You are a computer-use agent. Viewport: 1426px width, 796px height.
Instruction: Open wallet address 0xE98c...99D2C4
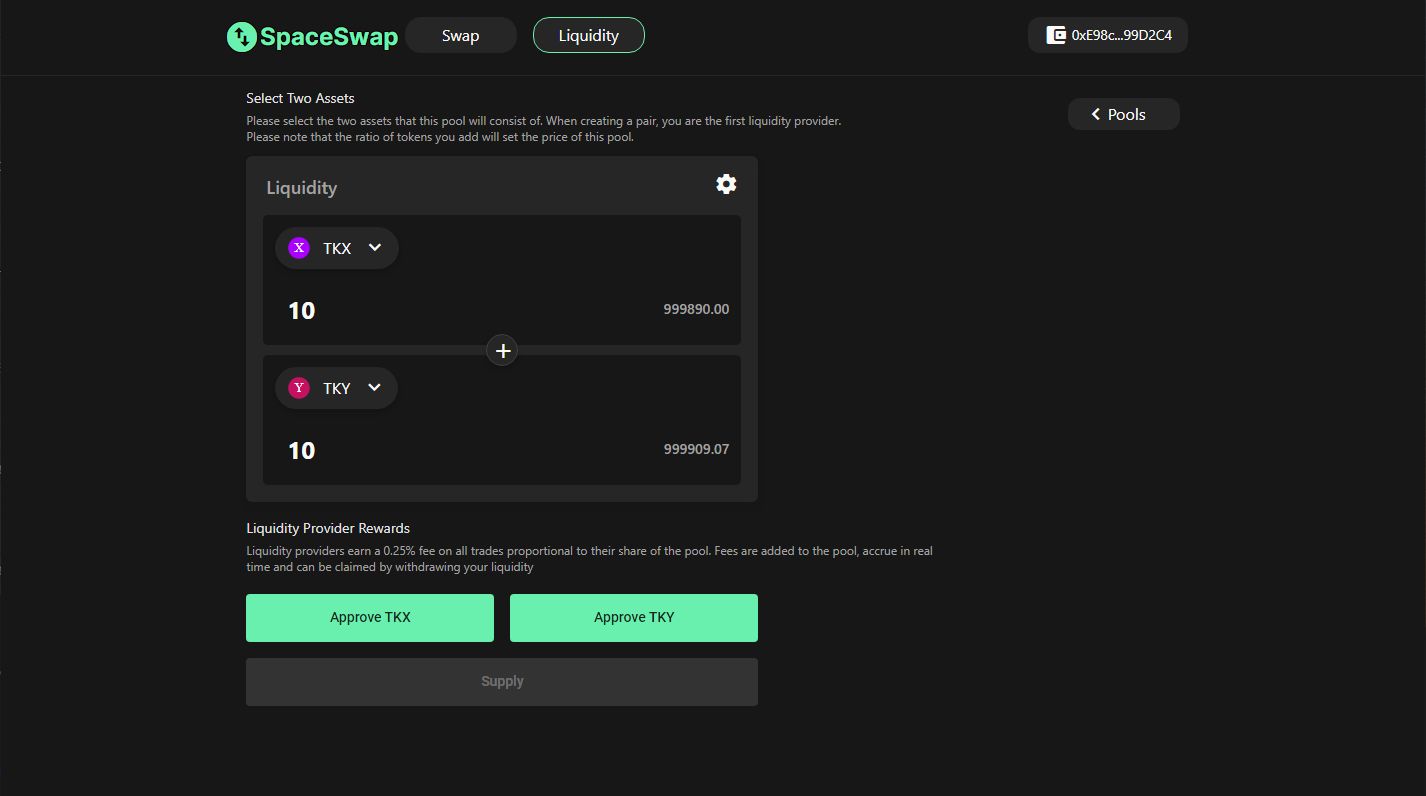(x=1108, y=35)
